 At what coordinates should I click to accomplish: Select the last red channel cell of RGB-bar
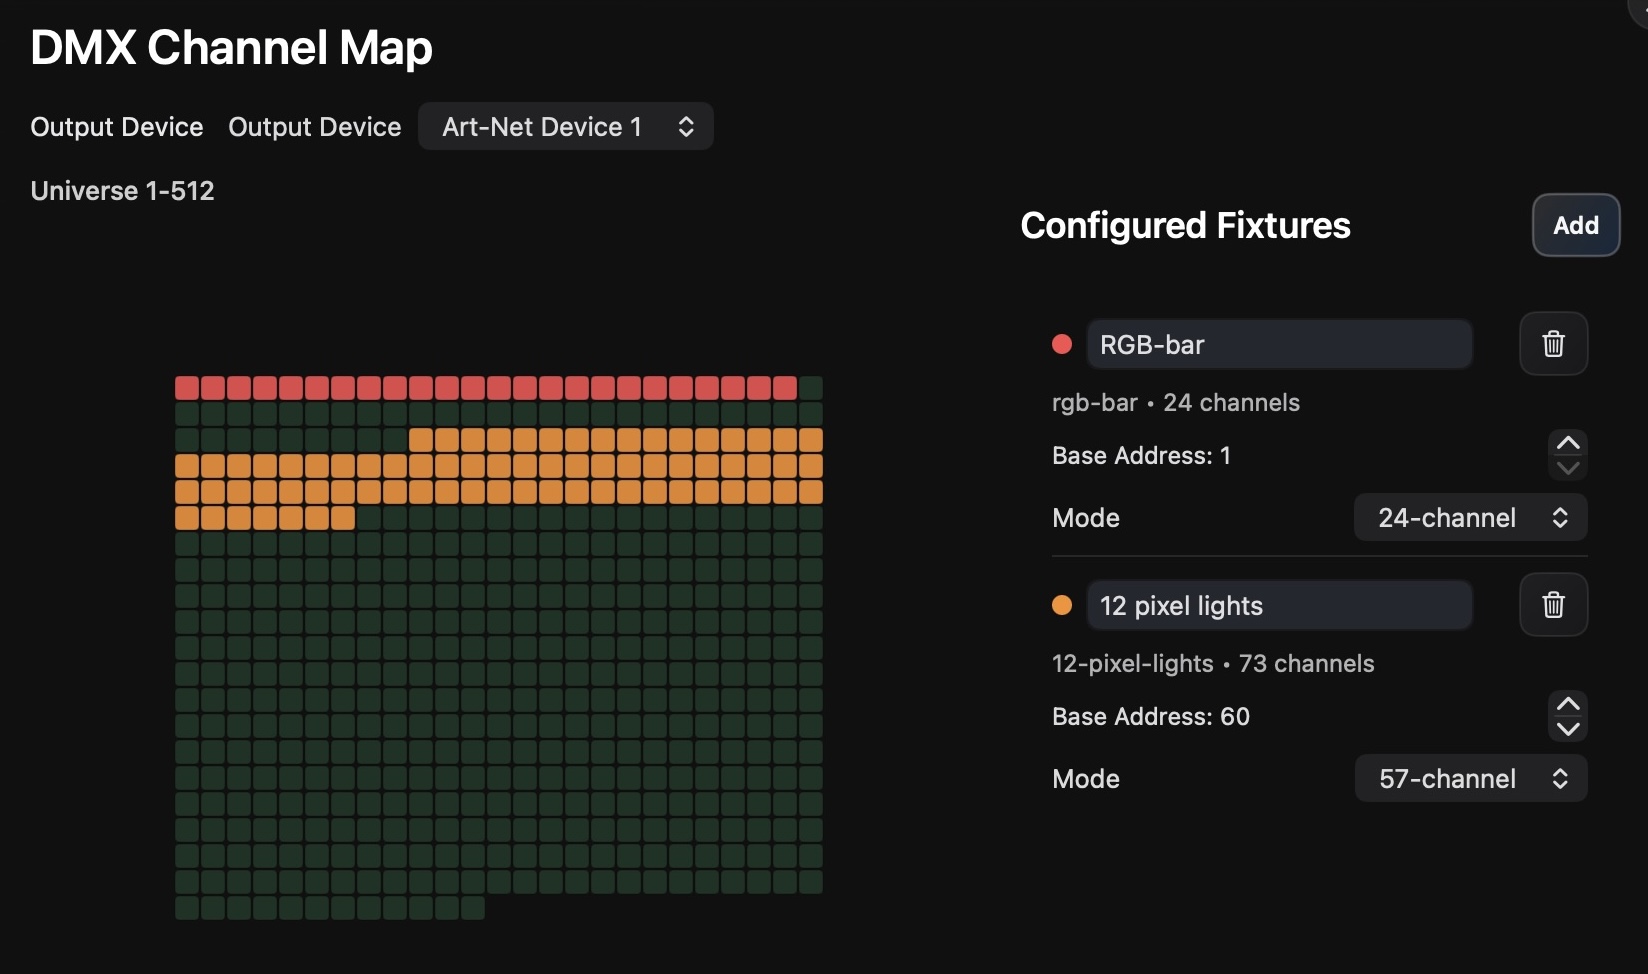pos(785,388)
